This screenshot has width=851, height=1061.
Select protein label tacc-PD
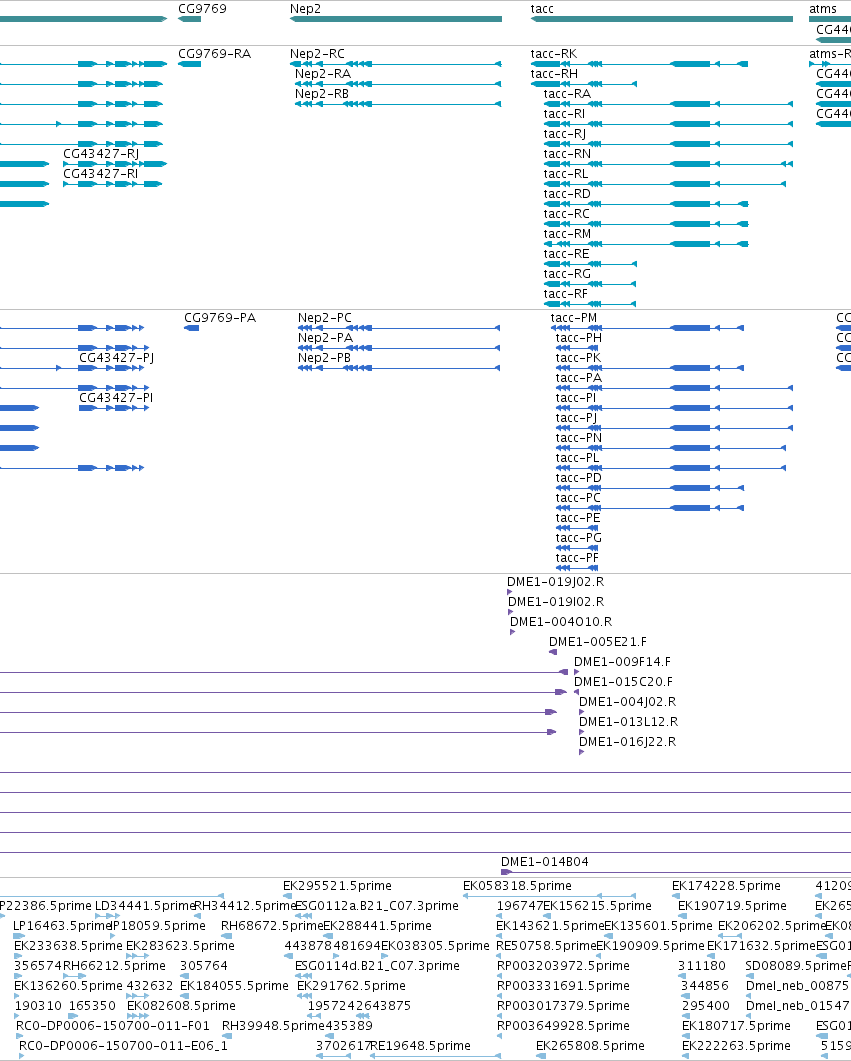[x=578, y=478]
